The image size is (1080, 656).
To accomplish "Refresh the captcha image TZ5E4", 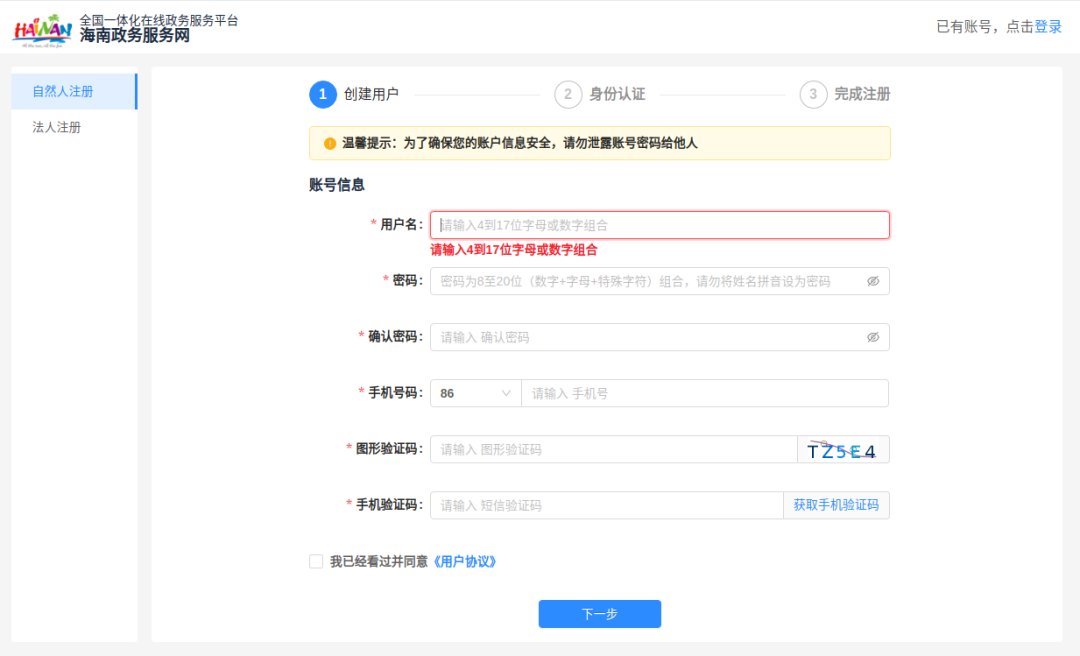I will click(x=842, y=450).
